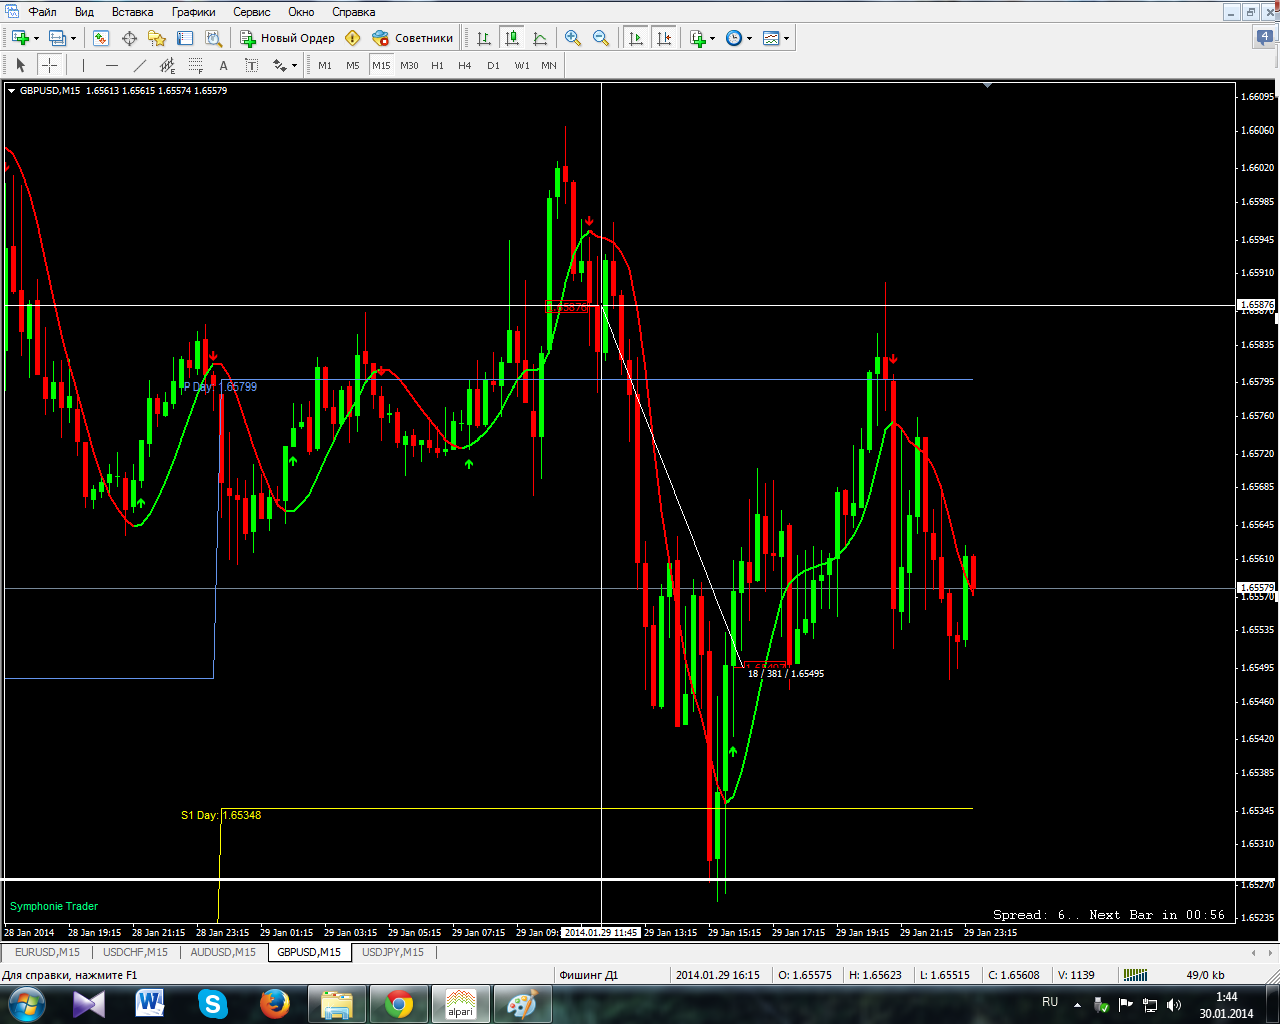Open the Templates icon
Screen dimensions: 1280x1026
coord(771,38)
